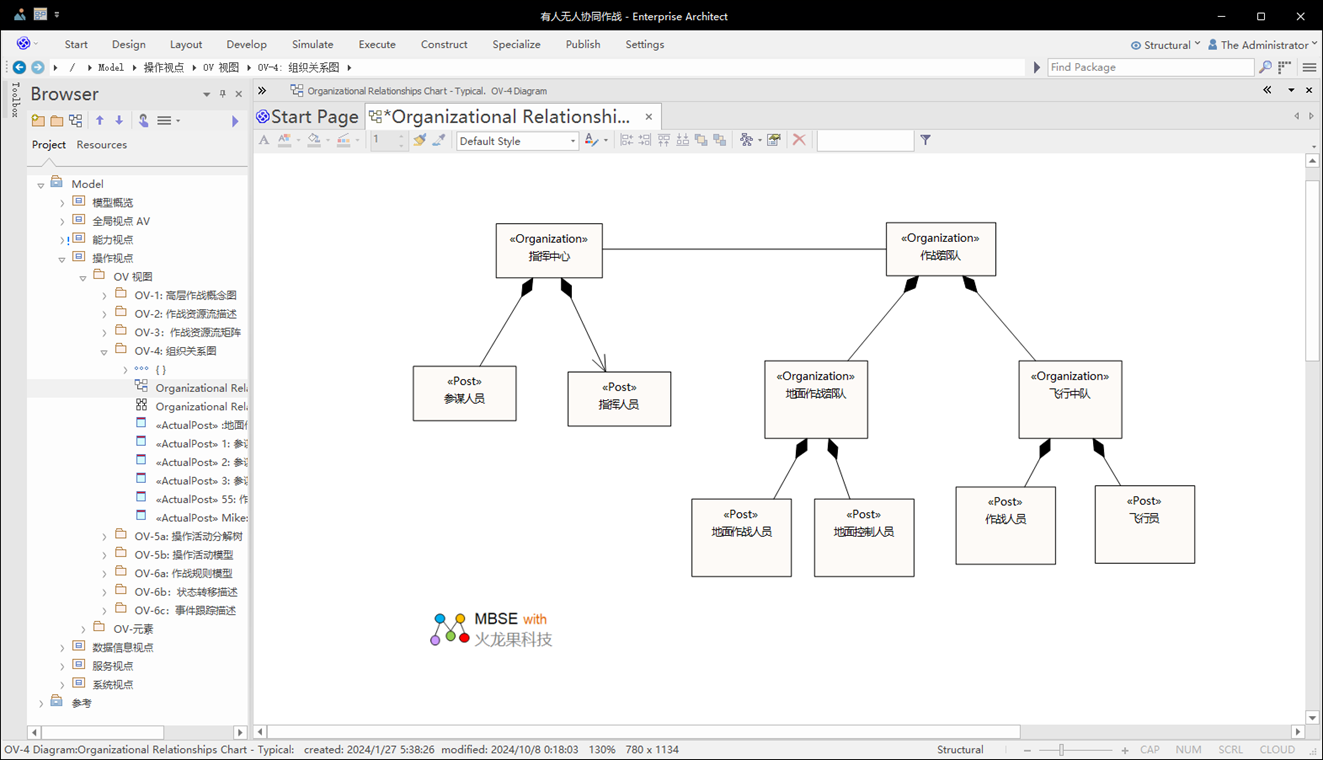Click the copy style eyedropper icon
This screenshot has width=1323, height=760.
439,140
